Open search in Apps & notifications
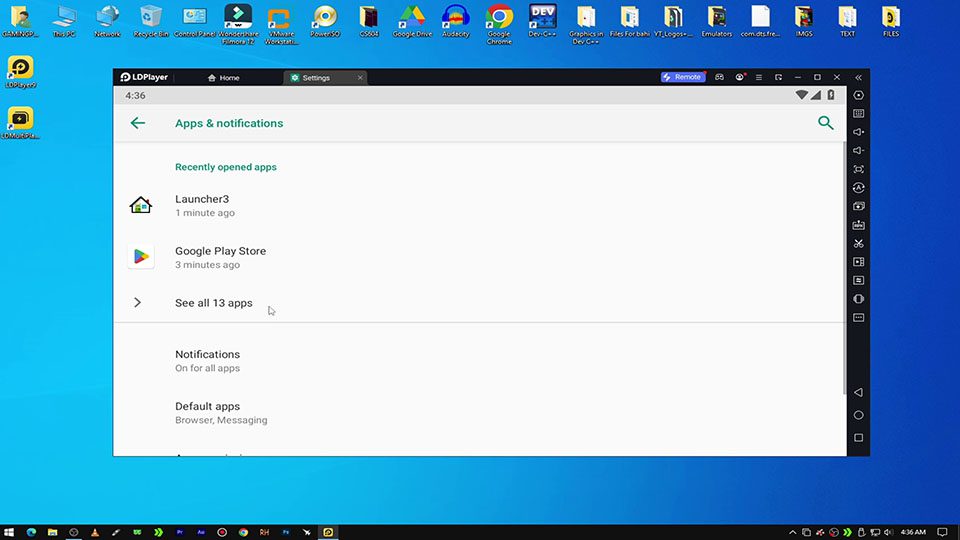 click(x=825, y=123)
